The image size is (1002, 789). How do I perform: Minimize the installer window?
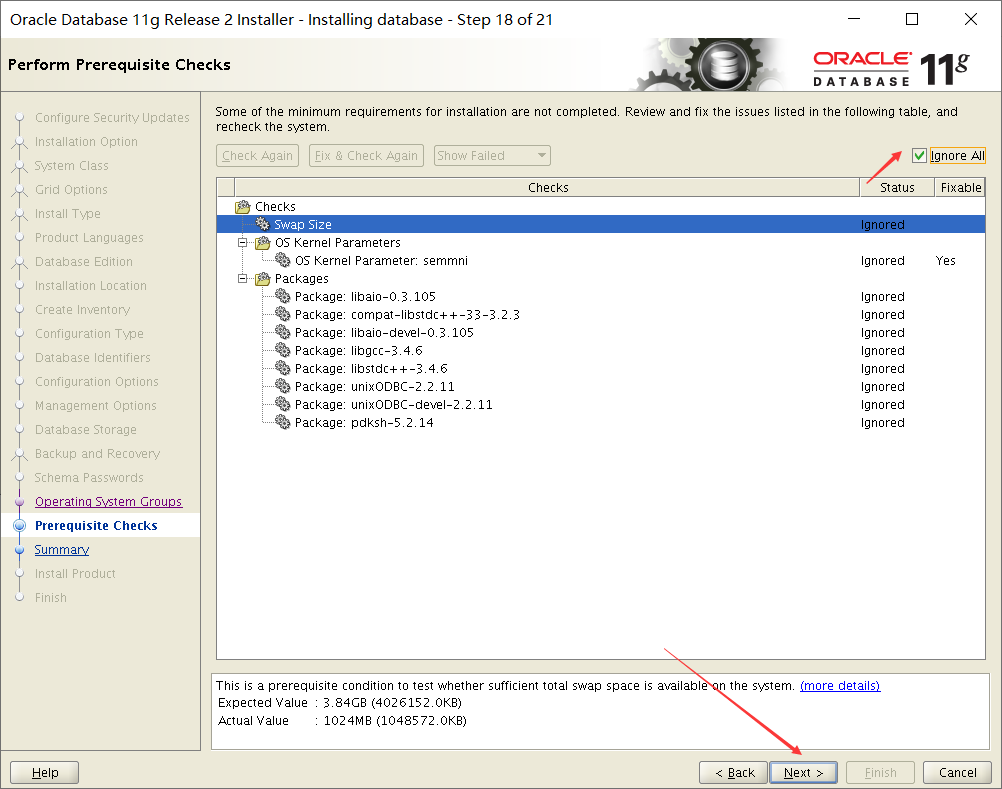[854, 19]
